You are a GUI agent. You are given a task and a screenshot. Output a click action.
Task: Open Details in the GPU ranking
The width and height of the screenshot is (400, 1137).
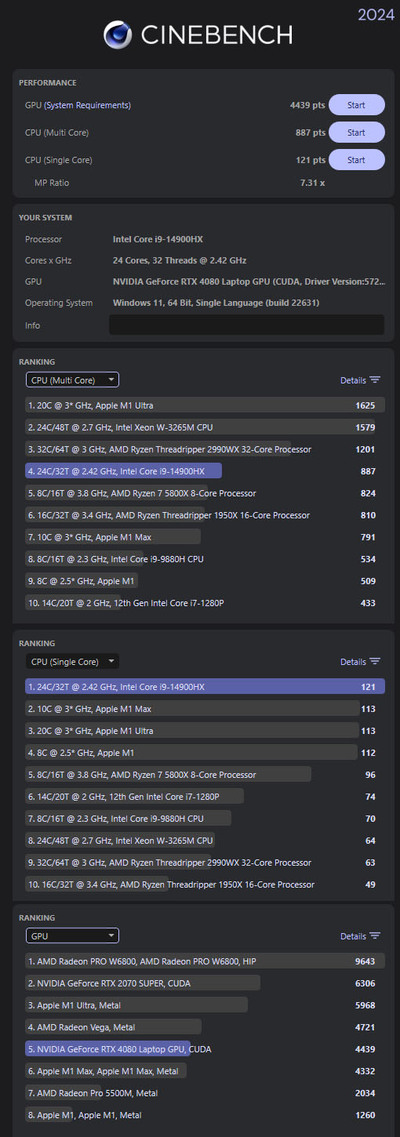click(353, 936)
